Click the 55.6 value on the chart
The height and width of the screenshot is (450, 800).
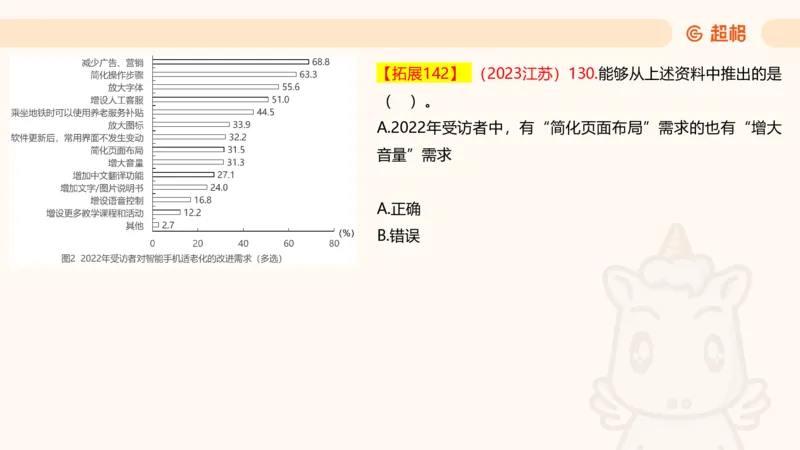coord(291,87)
